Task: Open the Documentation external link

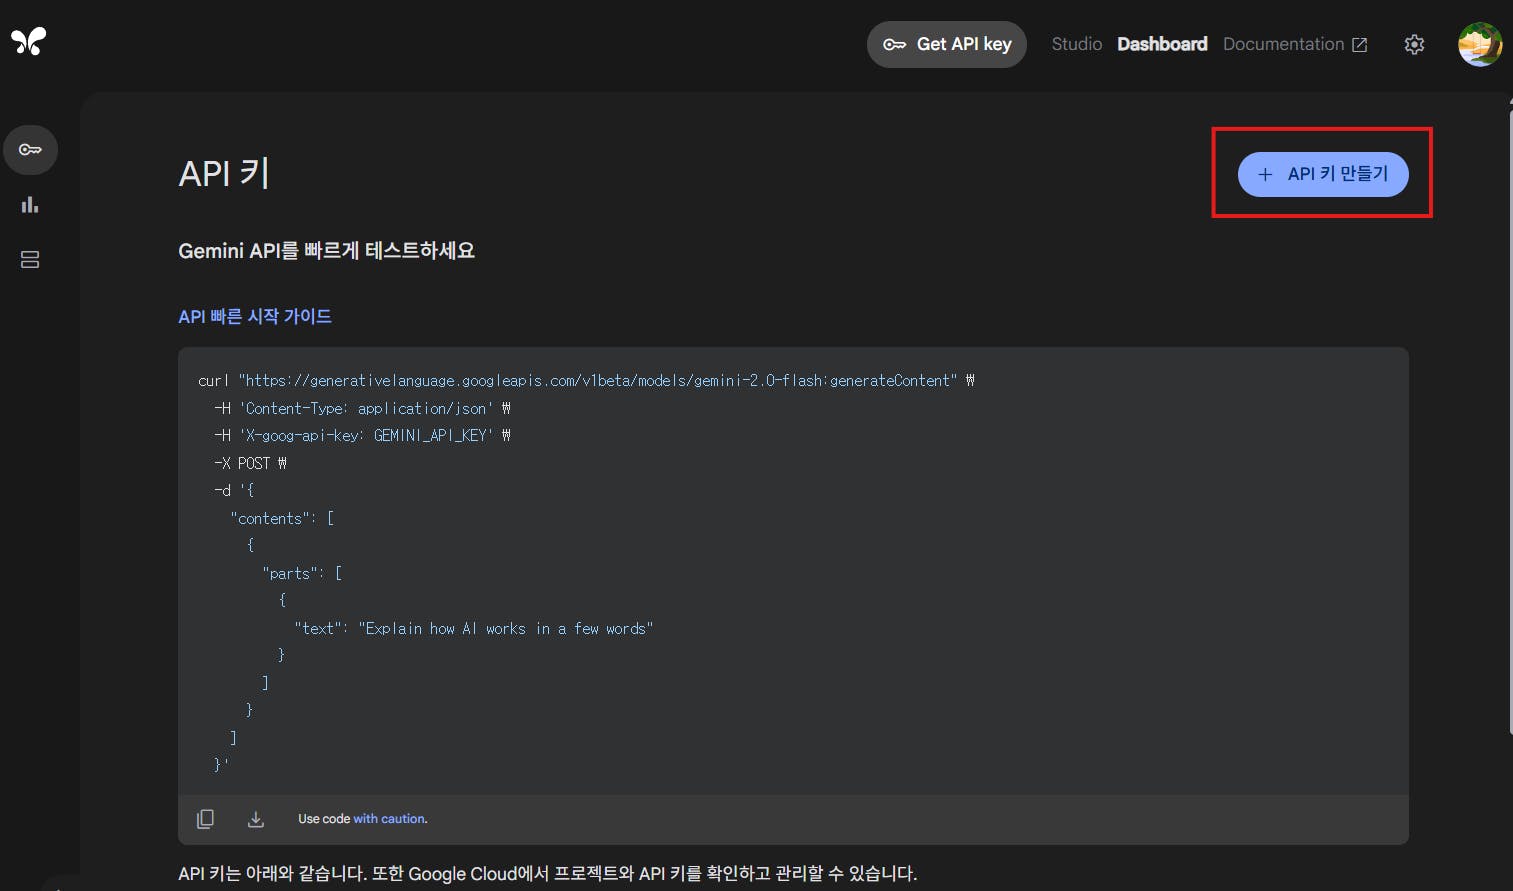Action: [1295, 44]
